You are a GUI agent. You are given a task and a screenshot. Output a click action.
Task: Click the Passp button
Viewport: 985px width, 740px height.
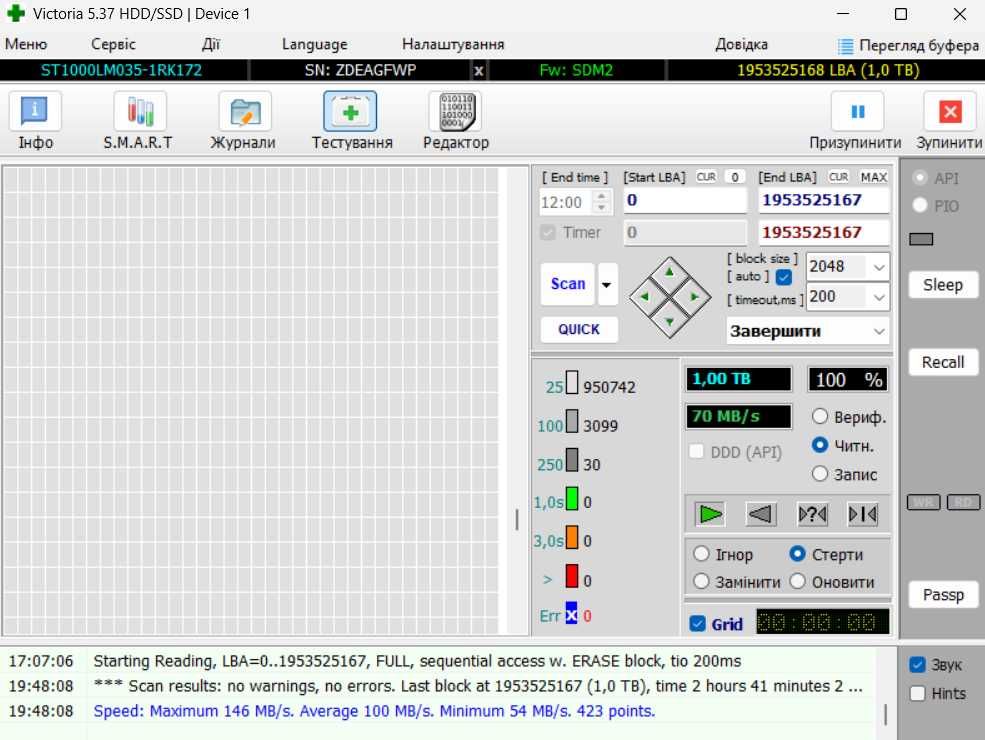tap(943, 595)
